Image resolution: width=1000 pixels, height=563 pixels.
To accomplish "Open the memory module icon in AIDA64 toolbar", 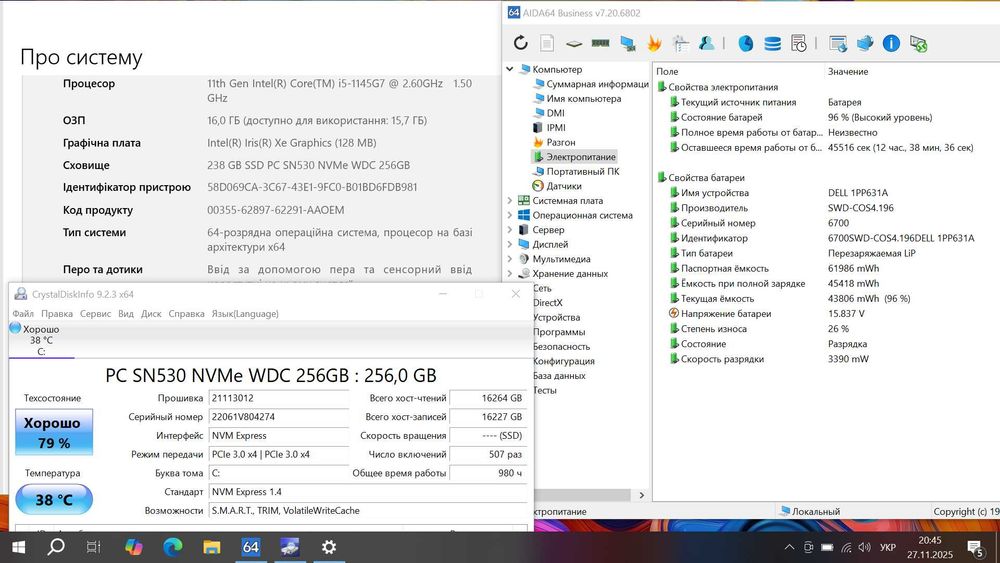I will tap(600, 43).
